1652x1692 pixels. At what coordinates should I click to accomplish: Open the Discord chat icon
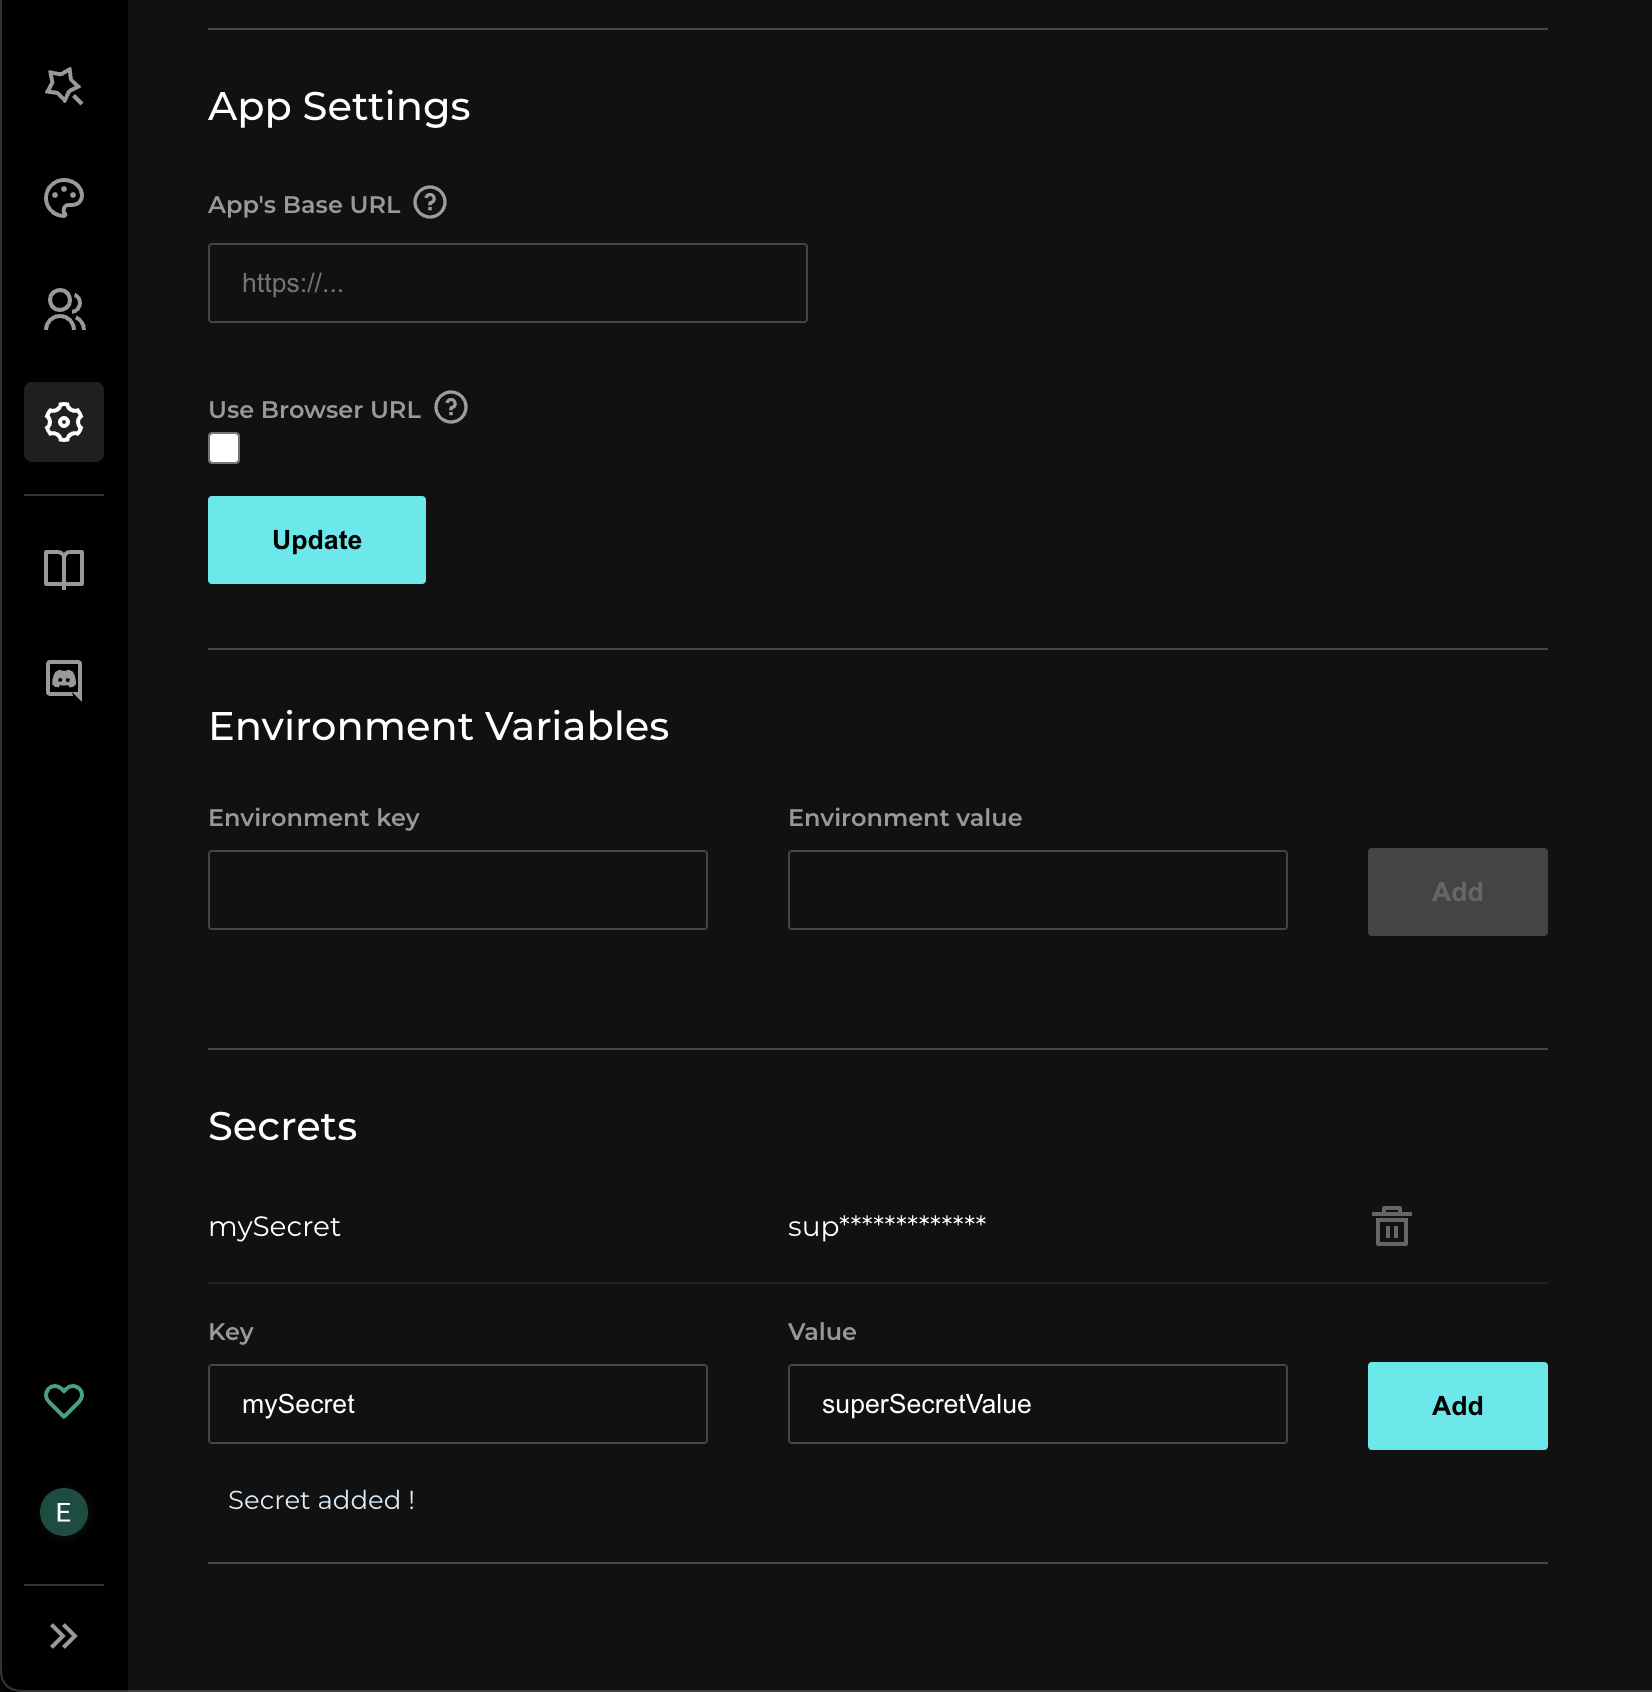point(64,680)
